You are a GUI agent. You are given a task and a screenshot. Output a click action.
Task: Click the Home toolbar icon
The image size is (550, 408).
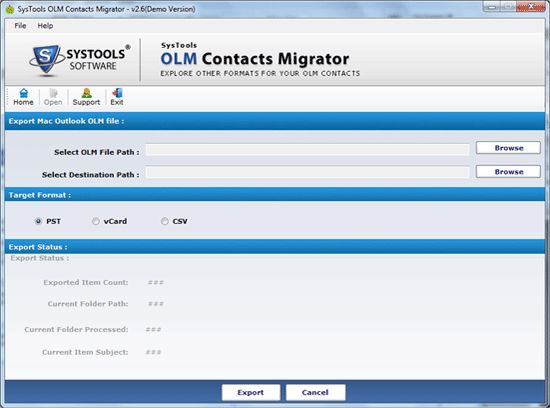(x=23, y=97)
